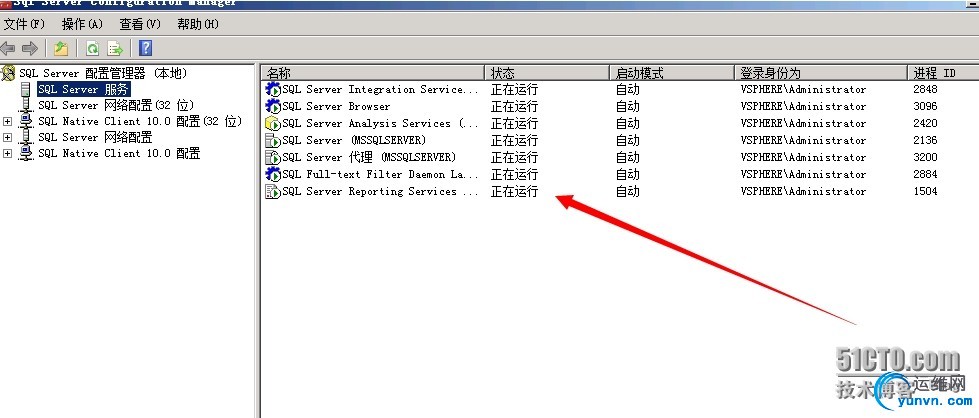Open the 文件(F) menu
Image resolution: width=979 pixels, height=418 pixels.
pos(24,24)
